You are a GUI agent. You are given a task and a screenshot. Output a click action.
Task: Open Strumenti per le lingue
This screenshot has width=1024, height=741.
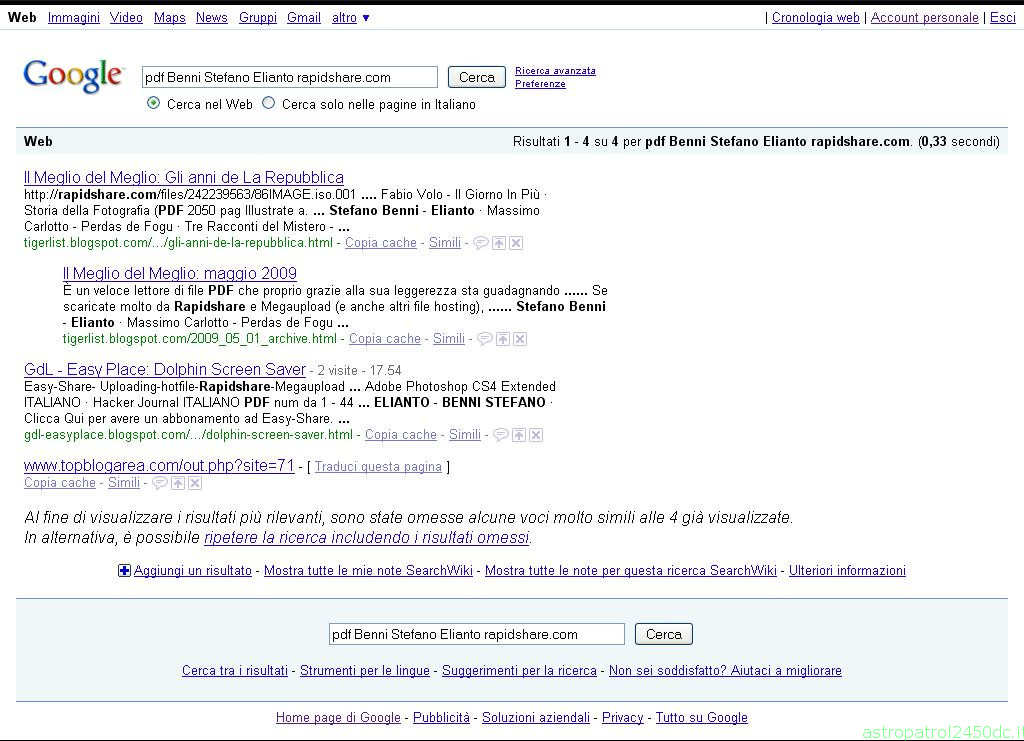point(364,670)
